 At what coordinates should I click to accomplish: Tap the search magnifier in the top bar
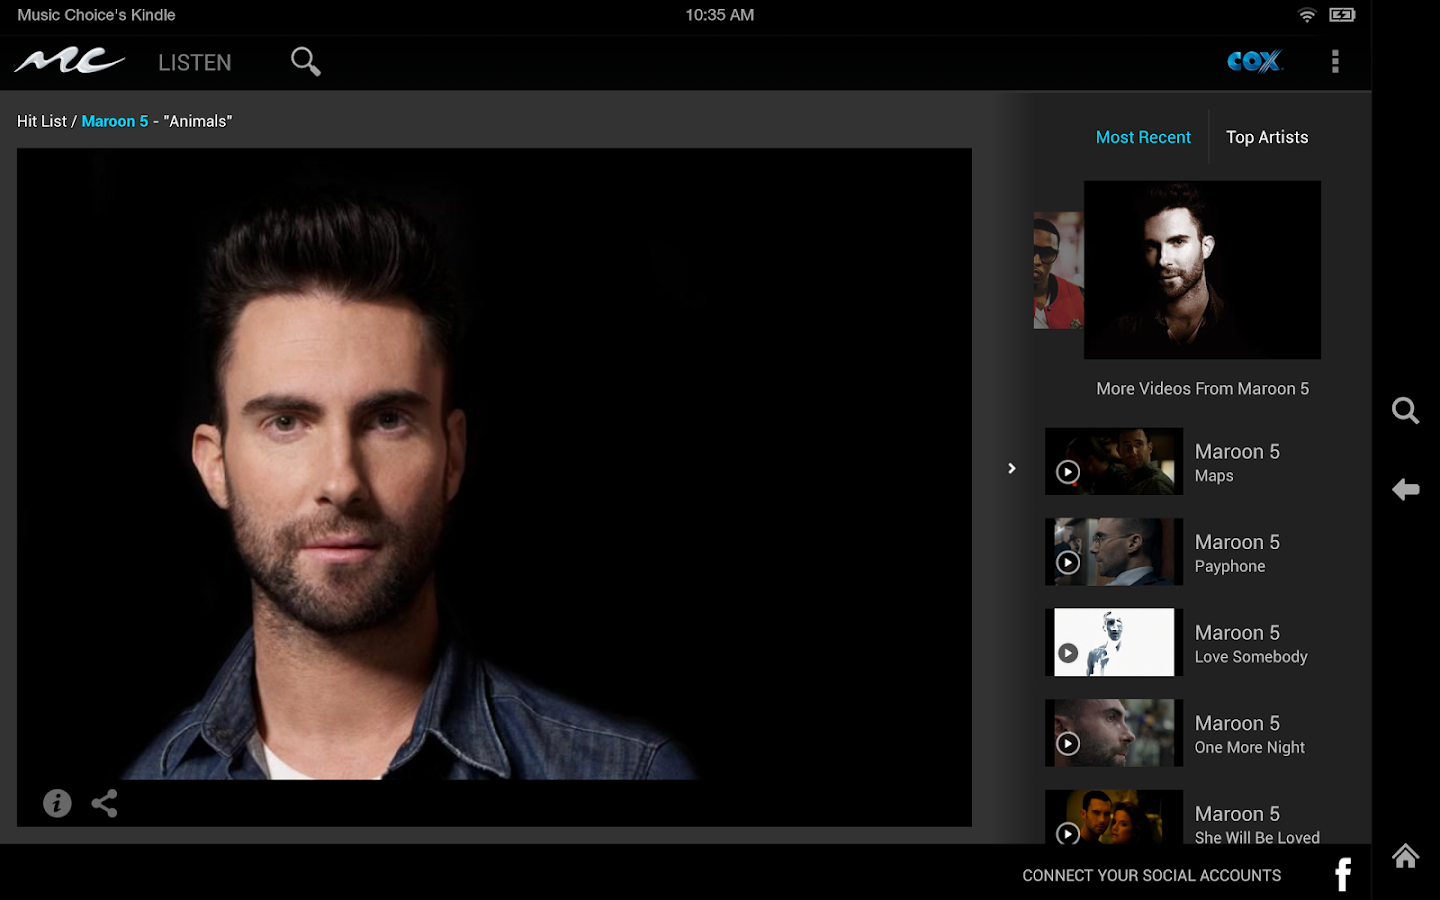coord(306,62)
